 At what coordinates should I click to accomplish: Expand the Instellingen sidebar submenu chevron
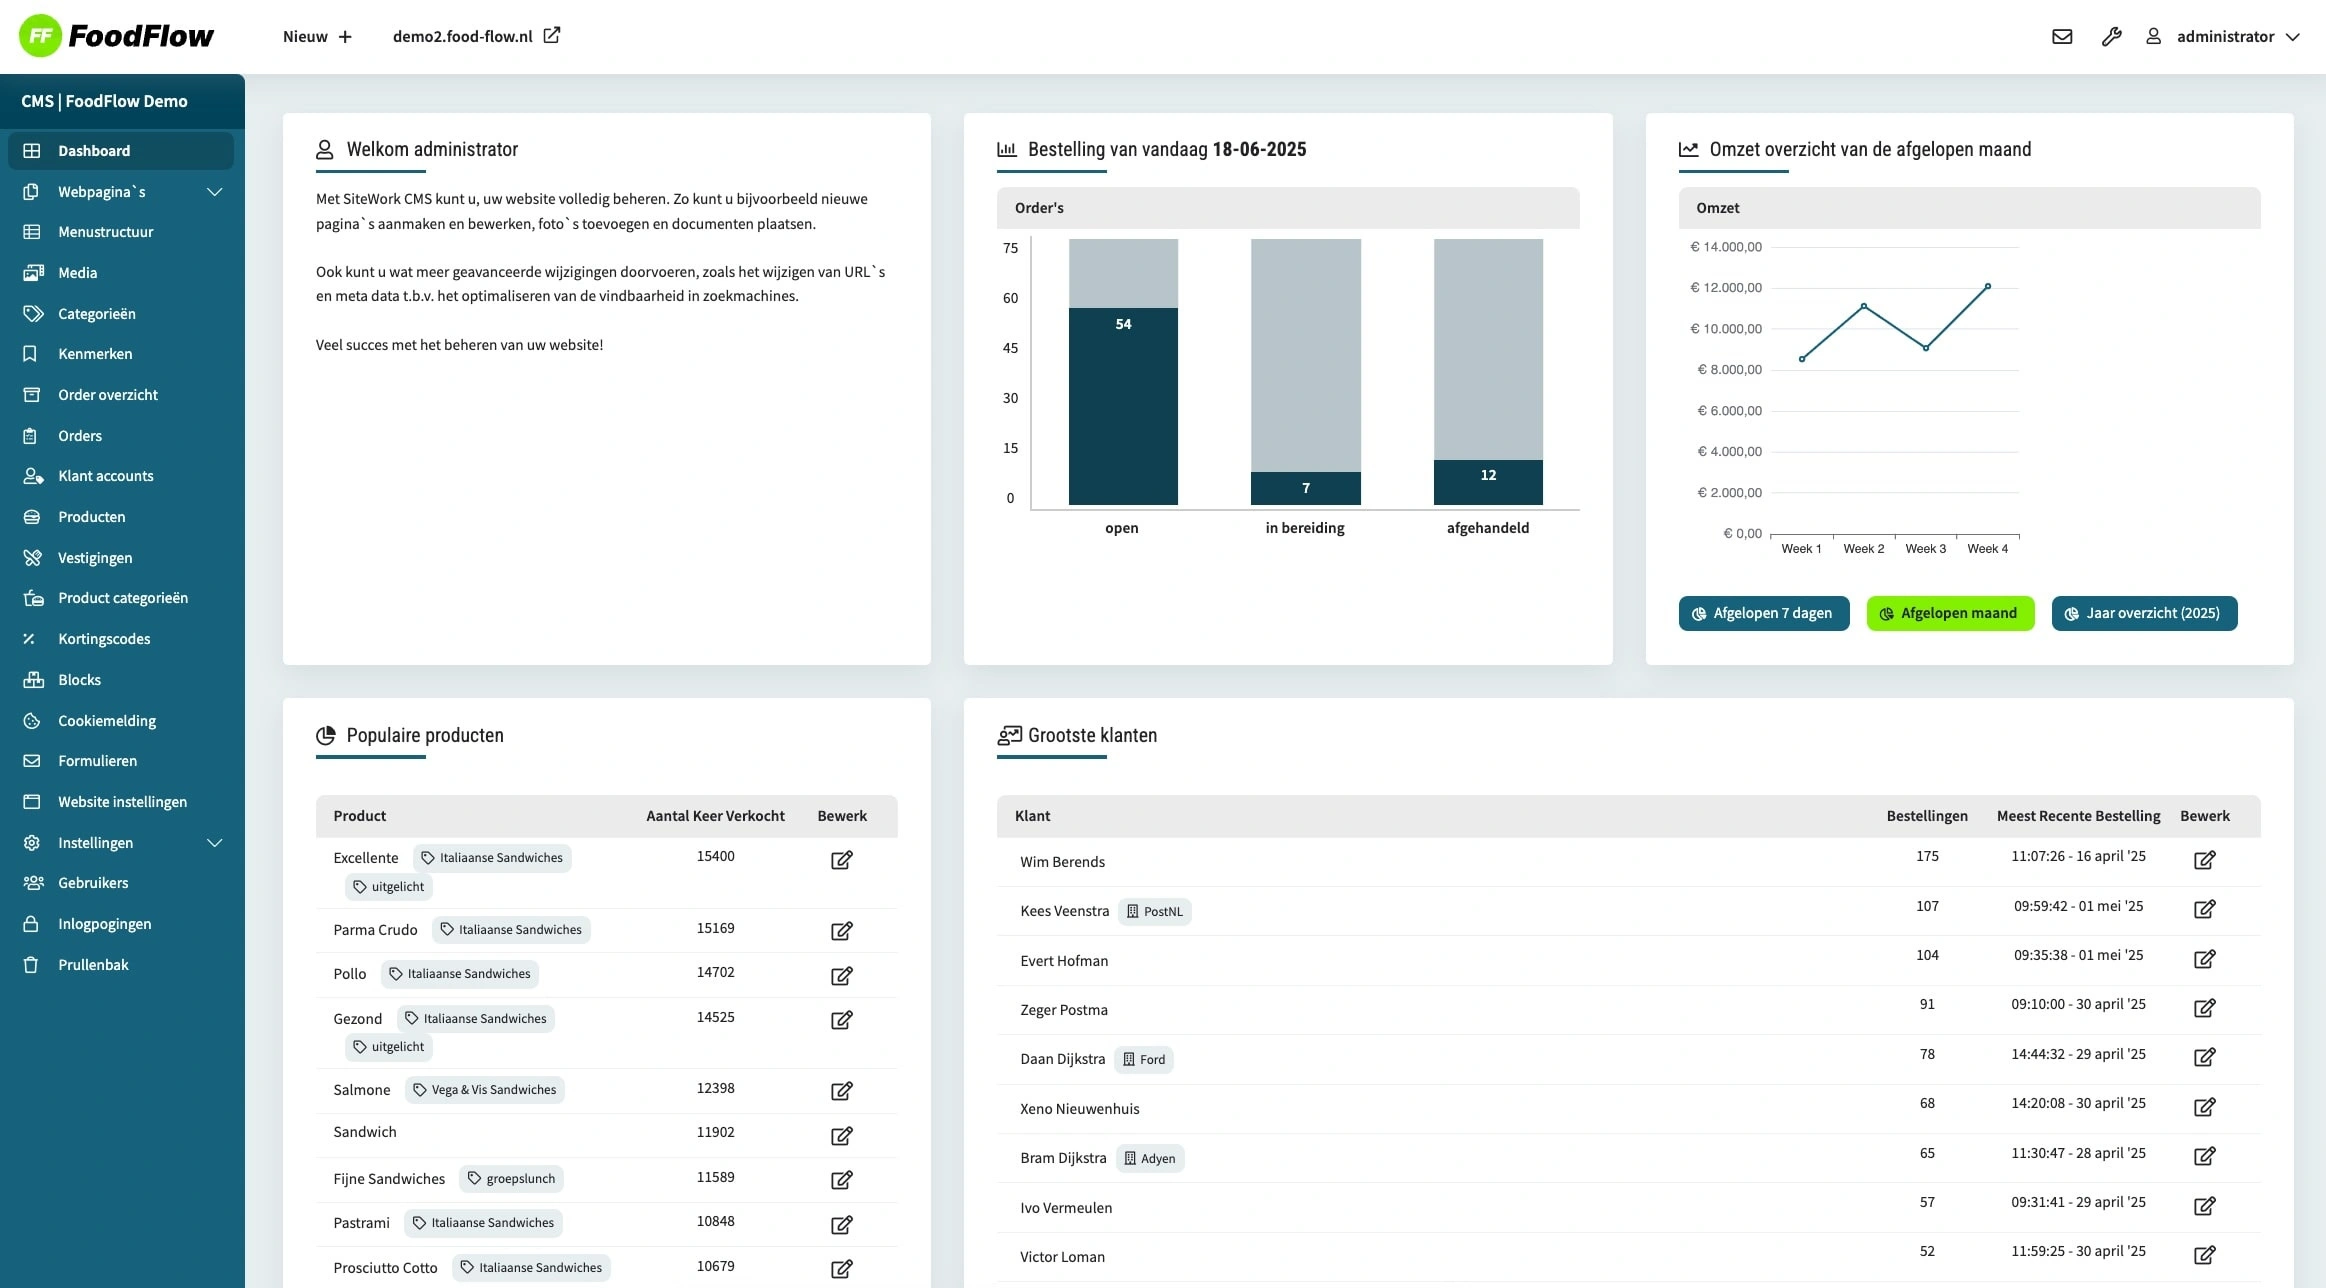[214, 843]
